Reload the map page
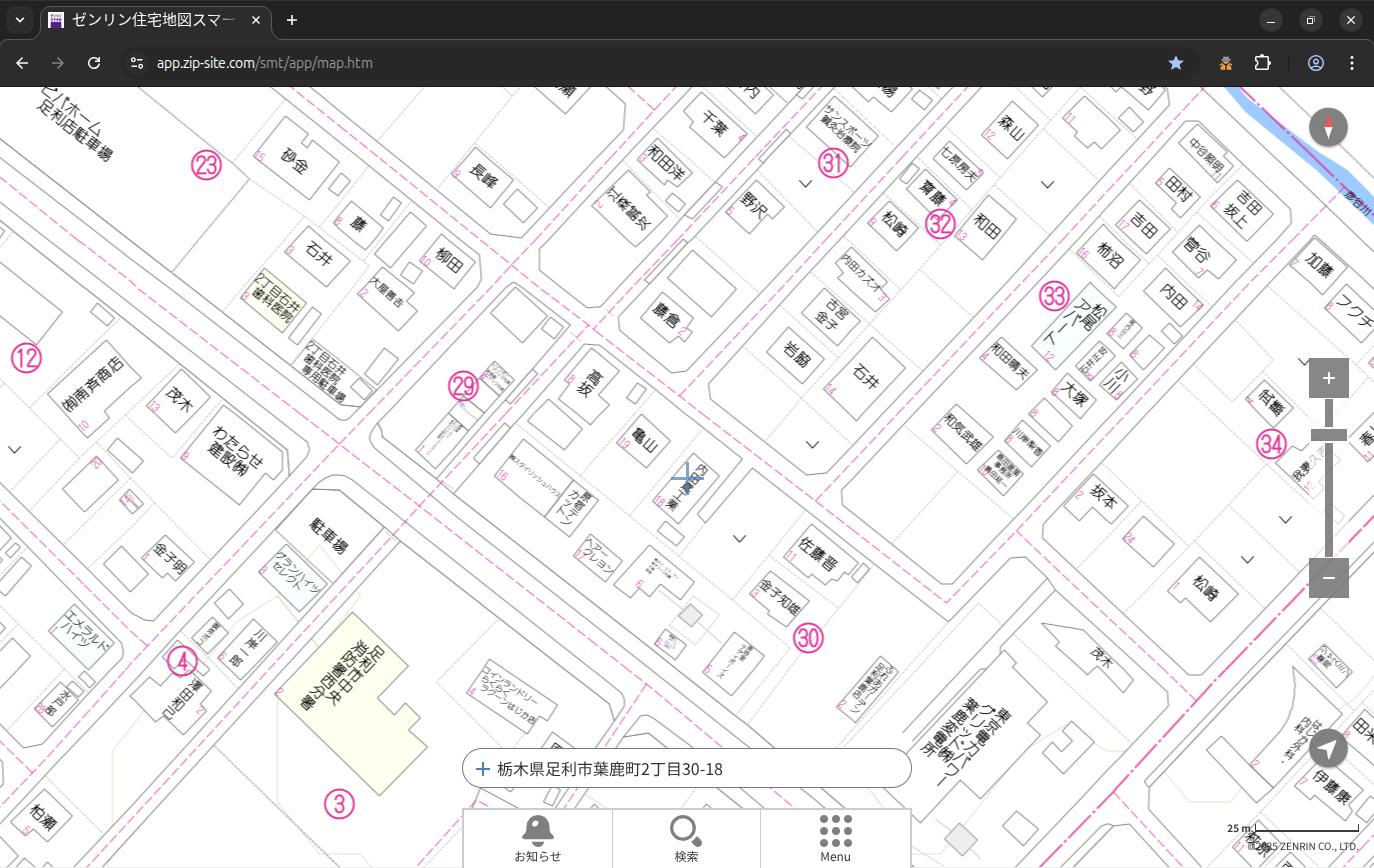The height and width of the screenshot is (868, 1374). pos(94,63)
